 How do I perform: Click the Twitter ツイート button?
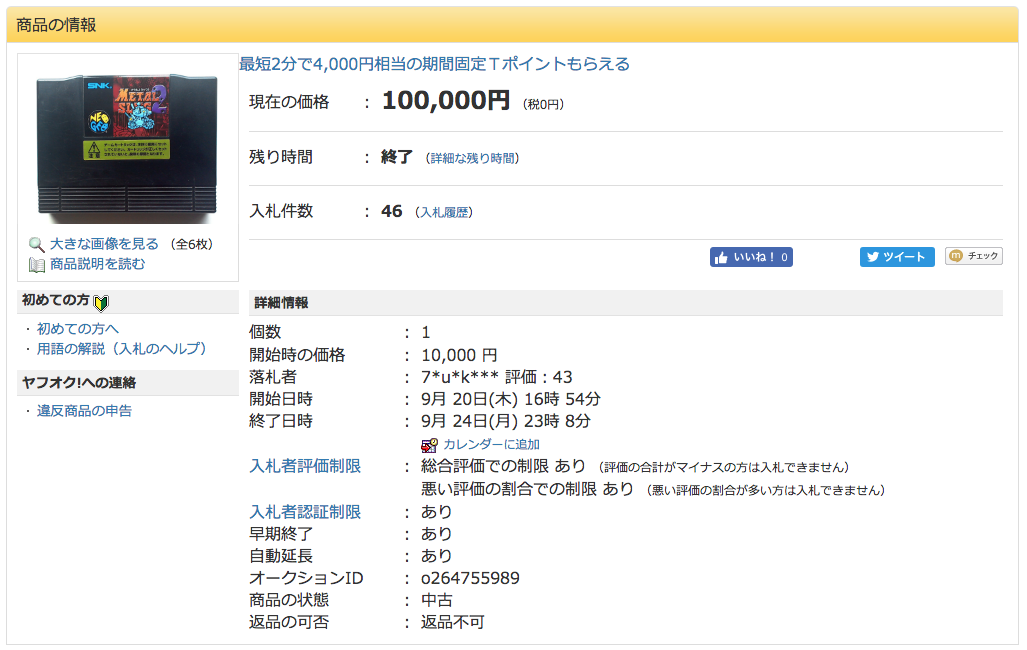897,257
